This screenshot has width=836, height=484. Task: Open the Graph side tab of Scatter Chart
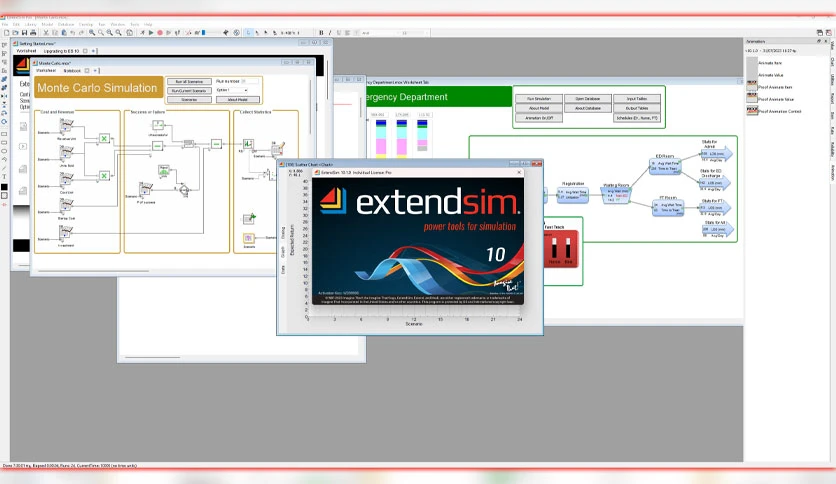click(x=283, y=252)
